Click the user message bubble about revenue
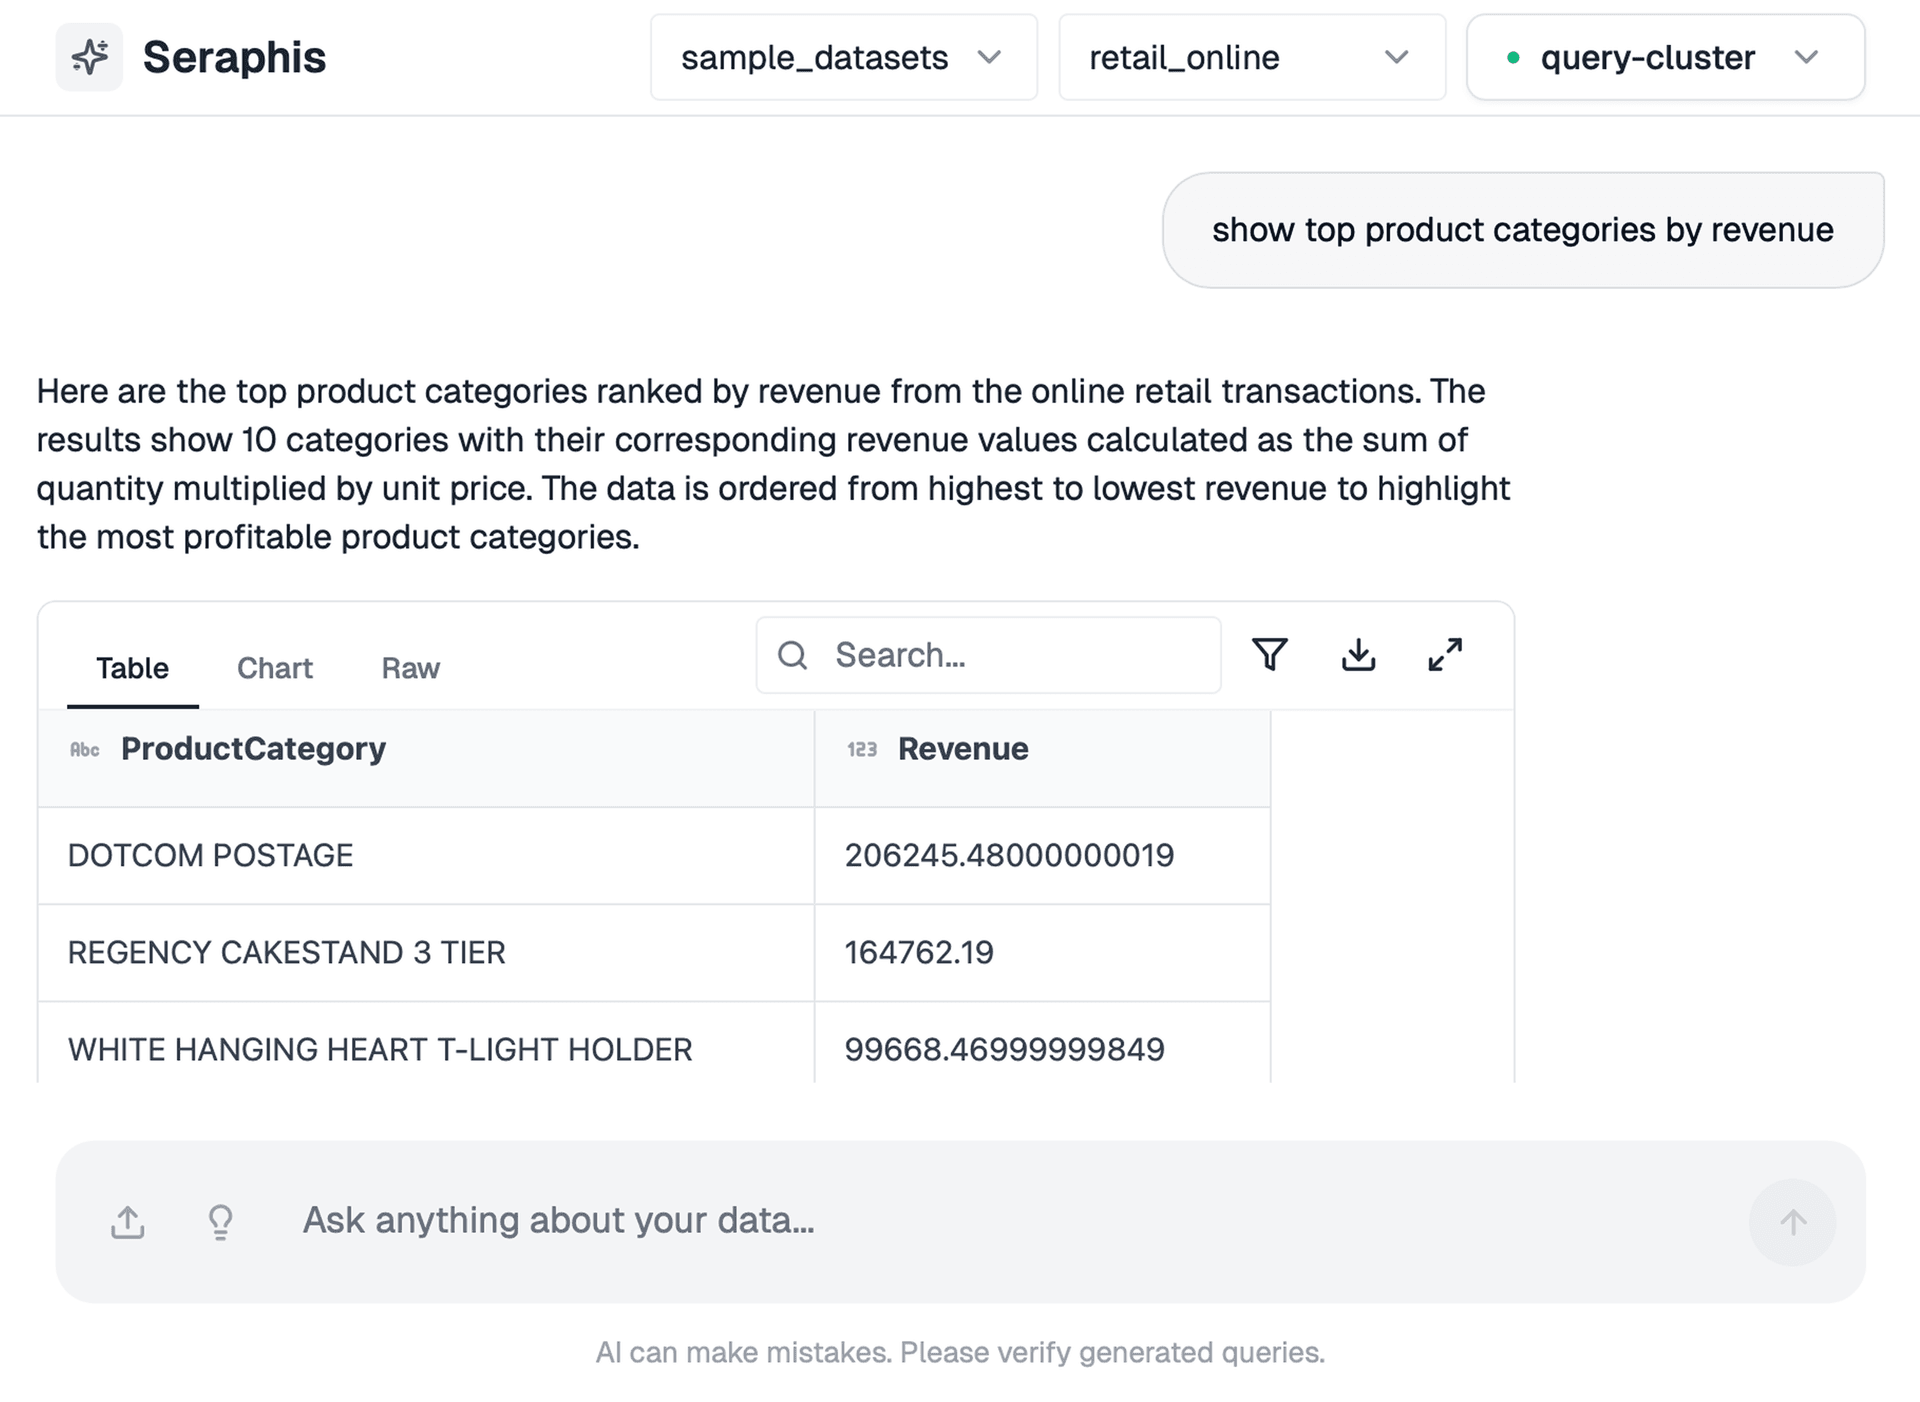This screenshot has height=1402, width=1920. pos(1522,230)
